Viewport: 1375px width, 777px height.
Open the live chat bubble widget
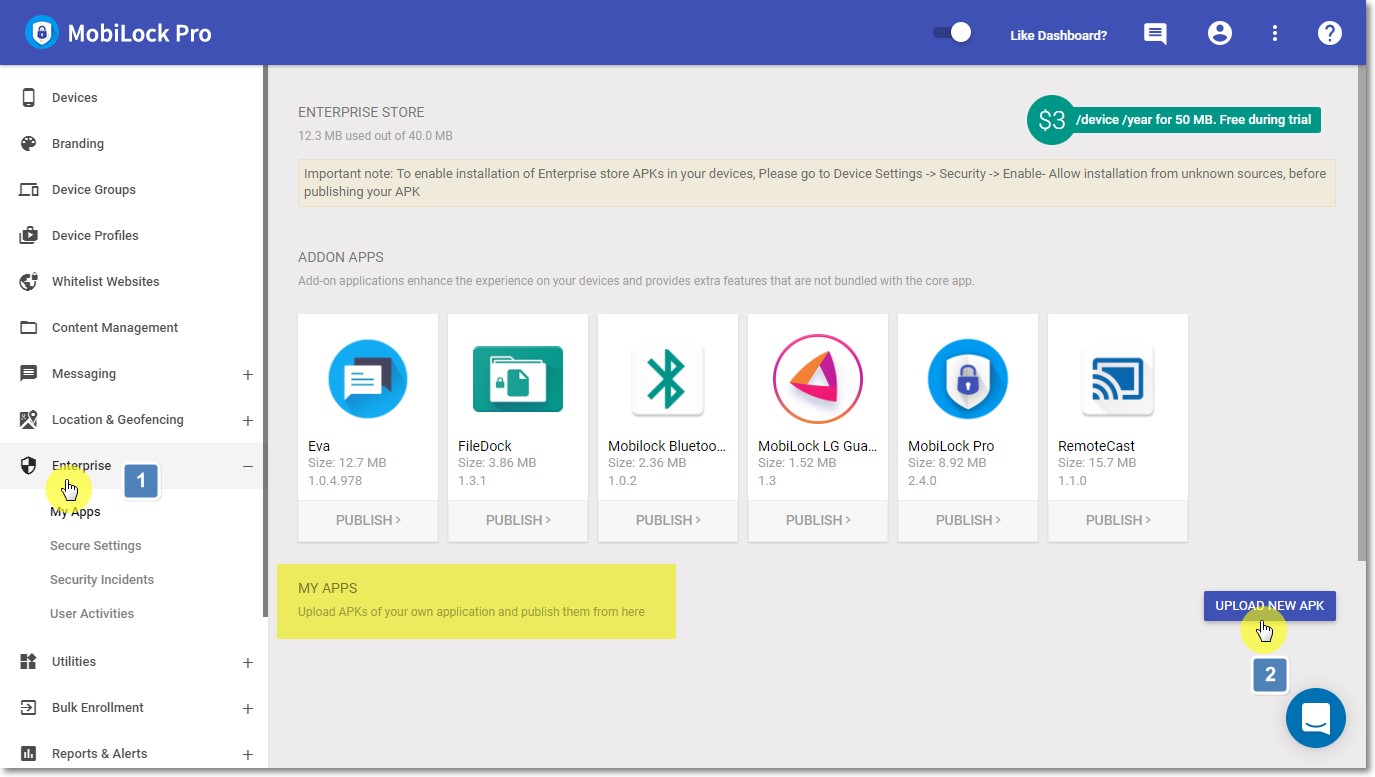point(1316,718)
